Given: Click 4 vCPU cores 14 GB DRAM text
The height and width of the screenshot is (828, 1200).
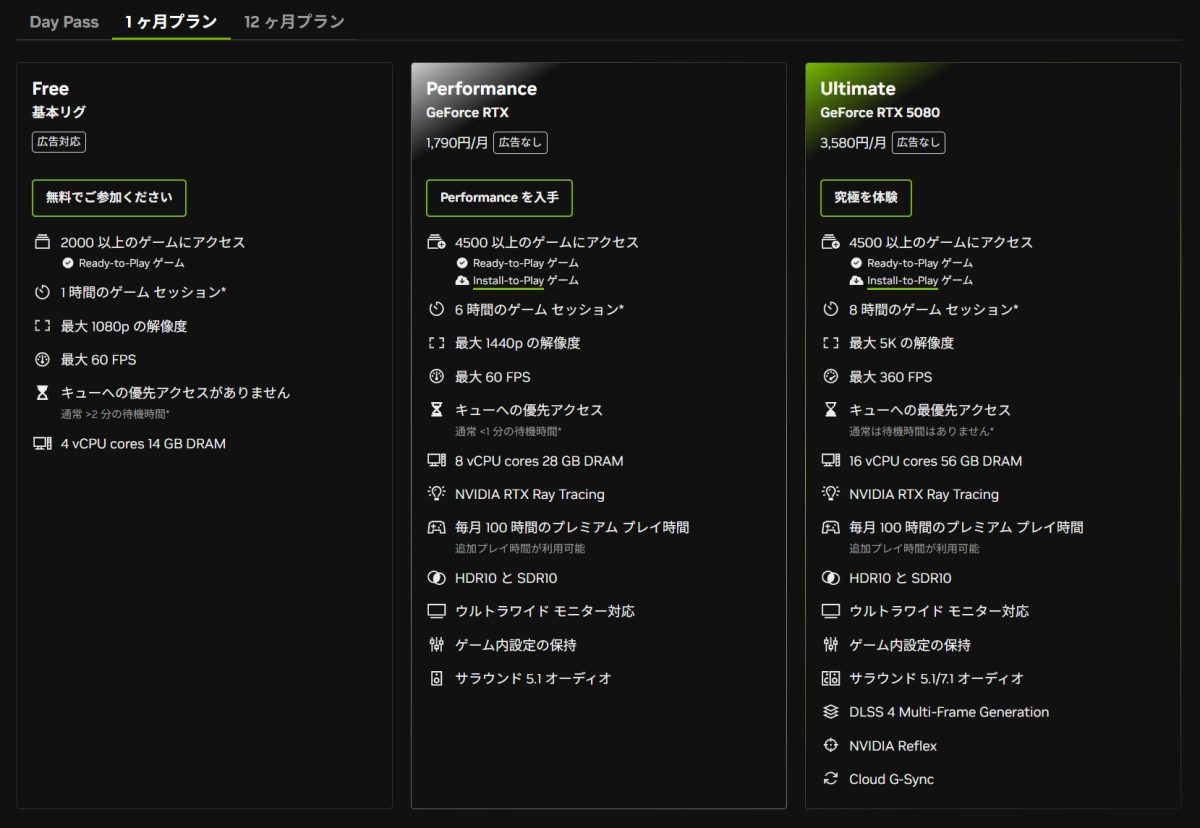Looking at the screenshot, I should tap(143, 444).
